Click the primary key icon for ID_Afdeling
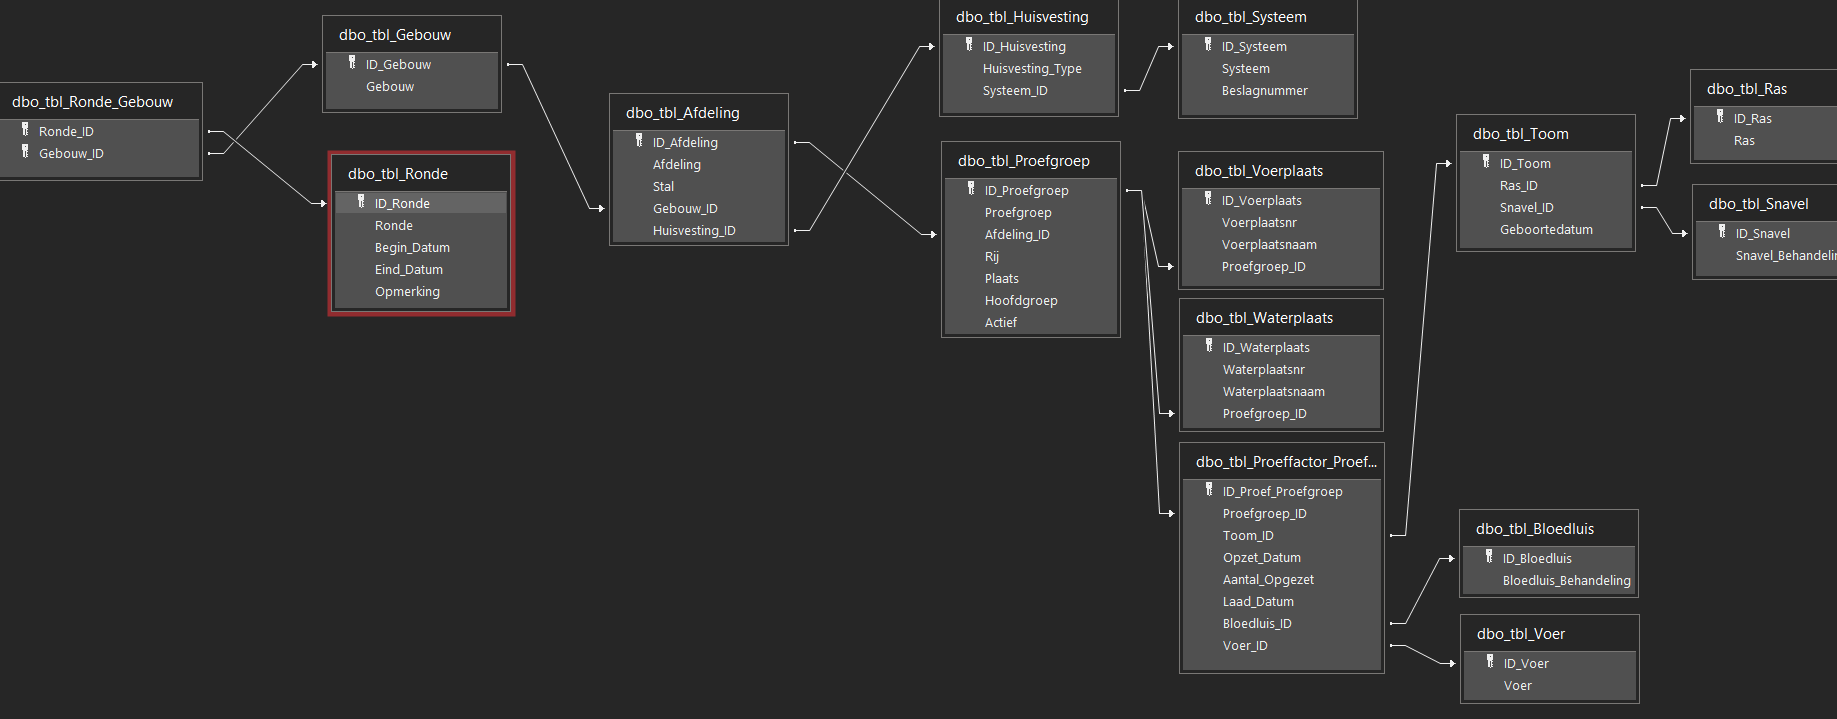1837x719 pixels. pos(639,141)
